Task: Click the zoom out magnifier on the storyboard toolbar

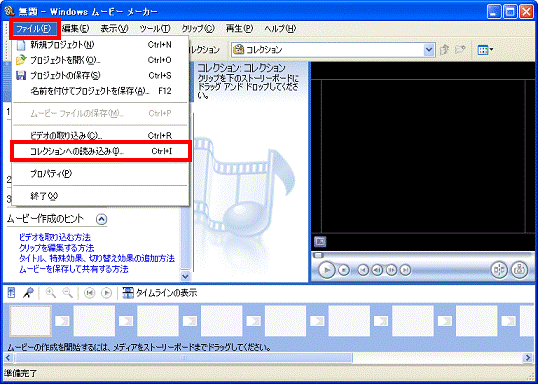Action: point(68,293)
